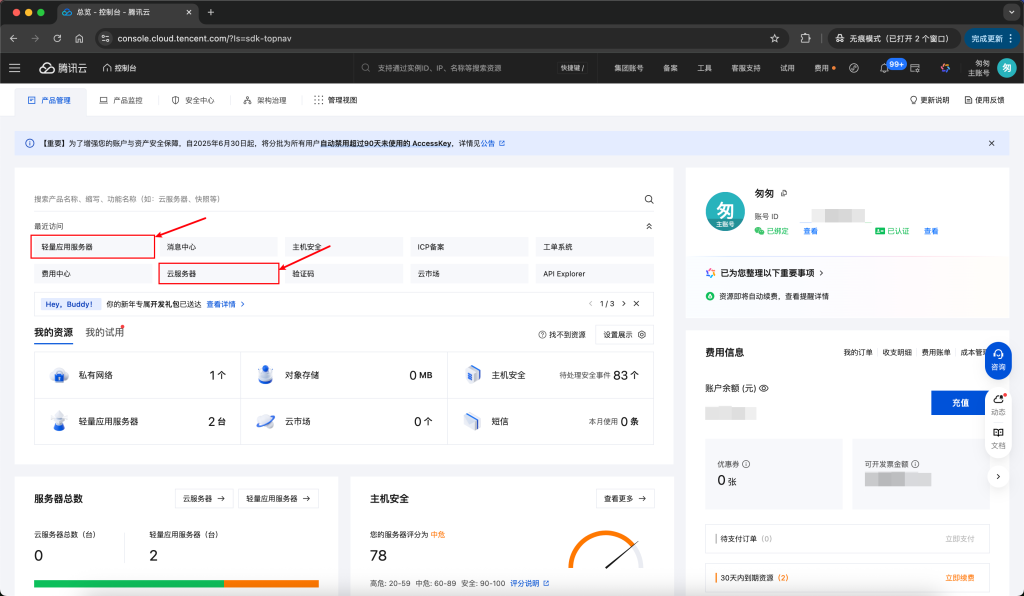1024x596 pixels.
Task: Open the 立即续费 renewal link
Action: 958,577
